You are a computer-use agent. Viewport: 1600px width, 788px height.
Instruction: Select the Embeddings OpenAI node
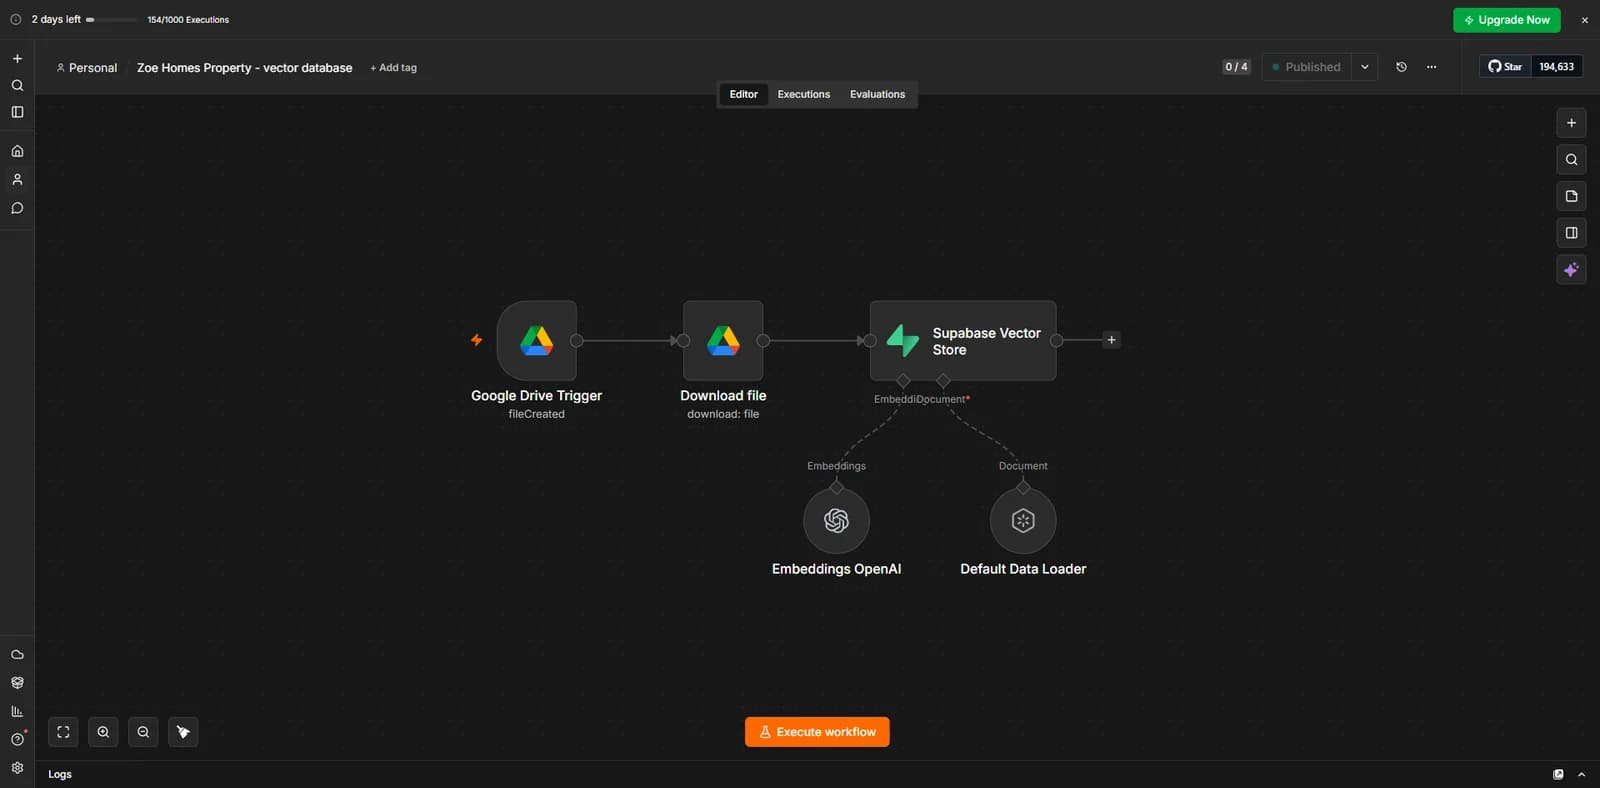[x=836, y=520]
